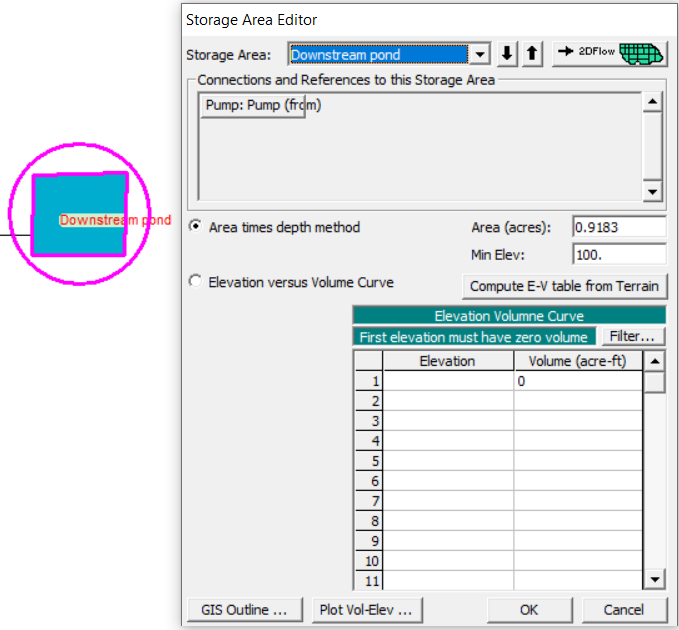
Task: Open the Filter... dialog
Action: pyautogui.click(x=633, y=336)
